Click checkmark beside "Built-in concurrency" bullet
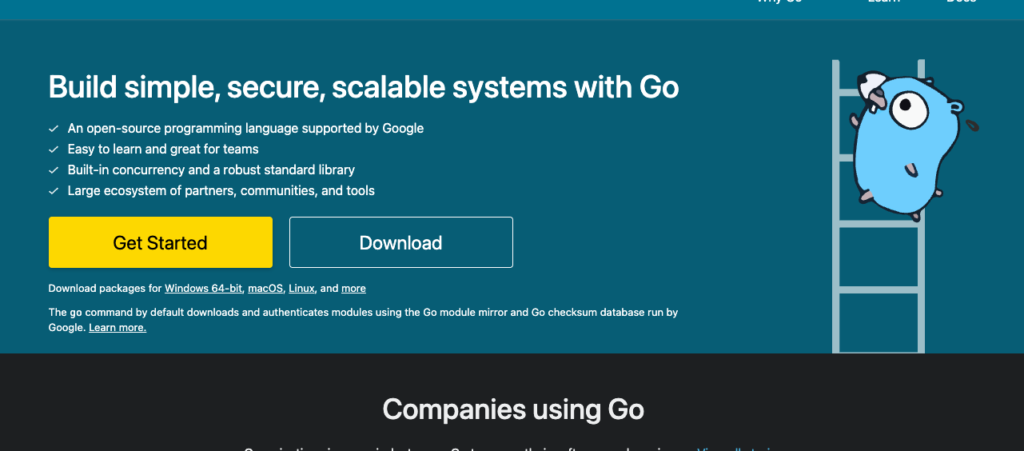Screen dimensions: 1024x451 click(53, 170)
